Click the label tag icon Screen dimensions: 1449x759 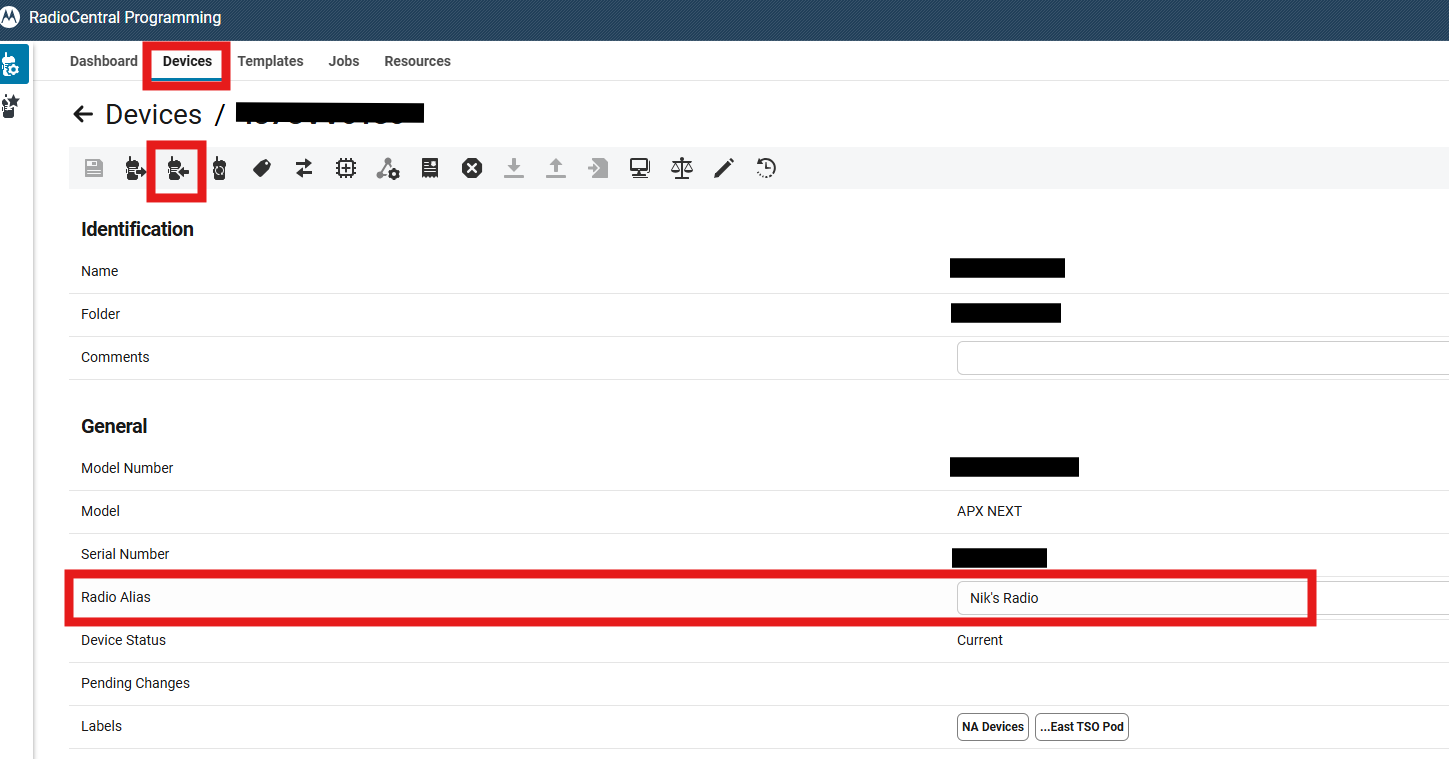coord(262,168)
